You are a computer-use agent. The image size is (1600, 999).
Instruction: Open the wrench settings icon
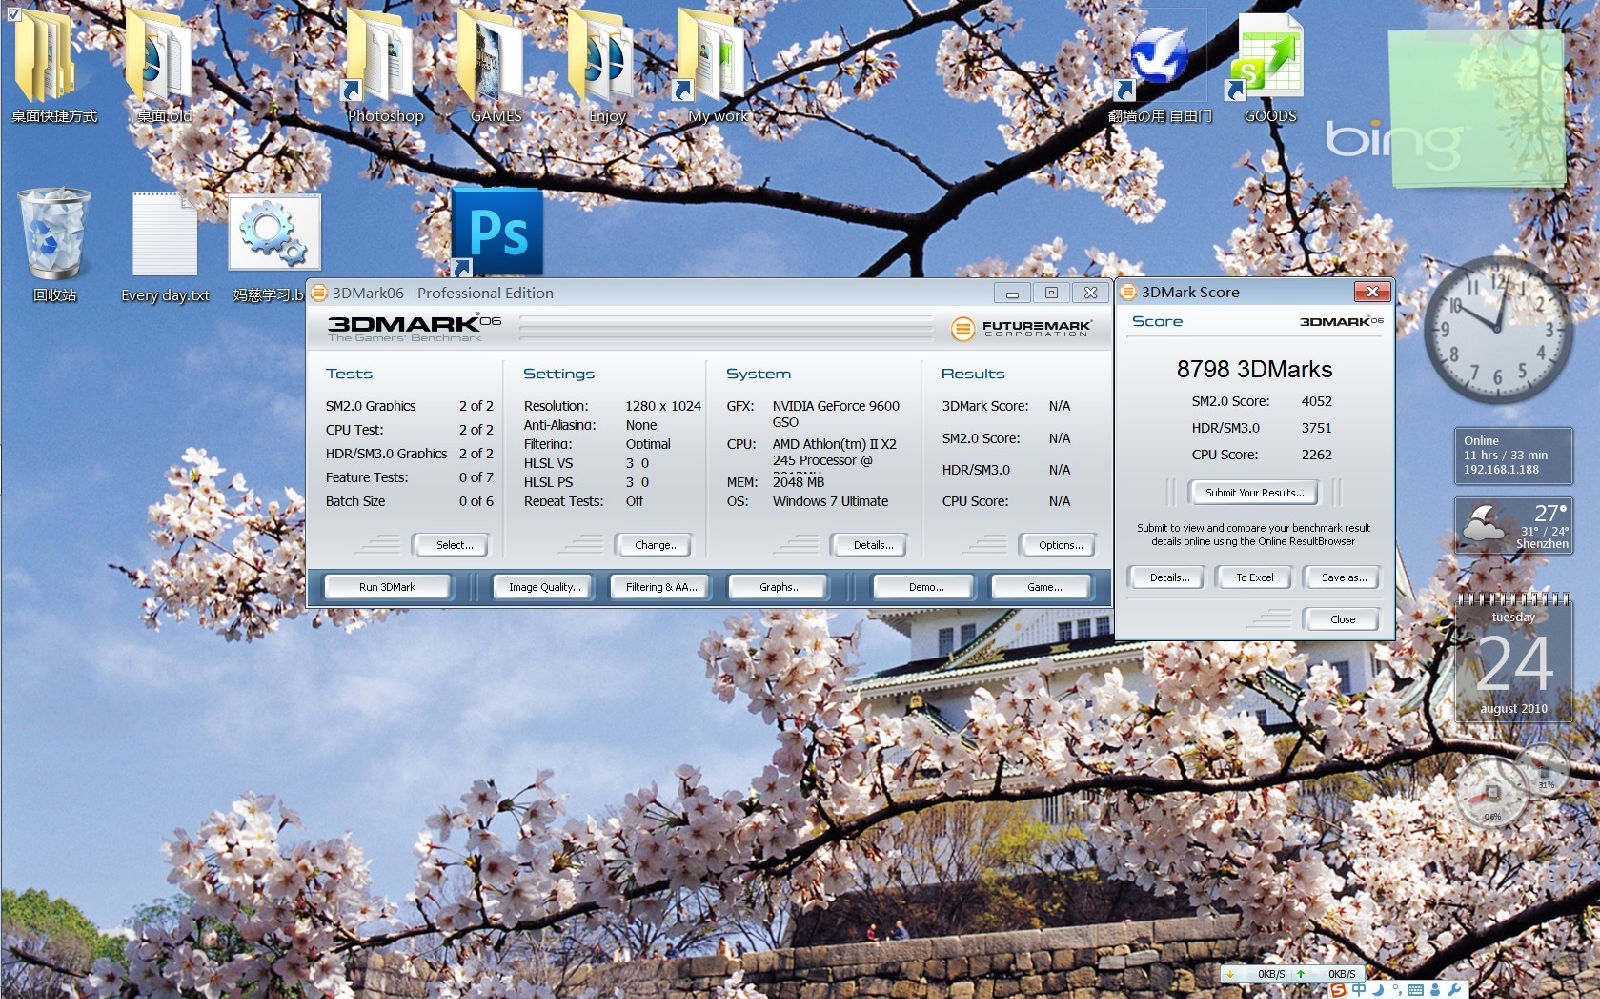point(1454,990)
